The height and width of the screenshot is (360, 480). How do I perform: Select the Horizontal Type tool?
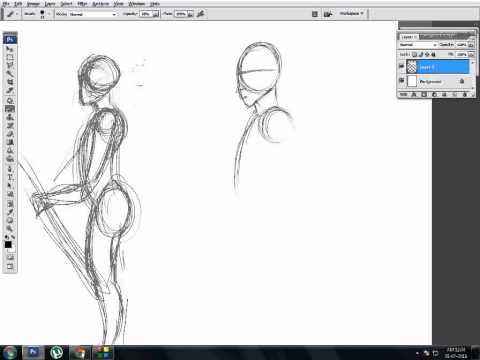pos(10,177)
